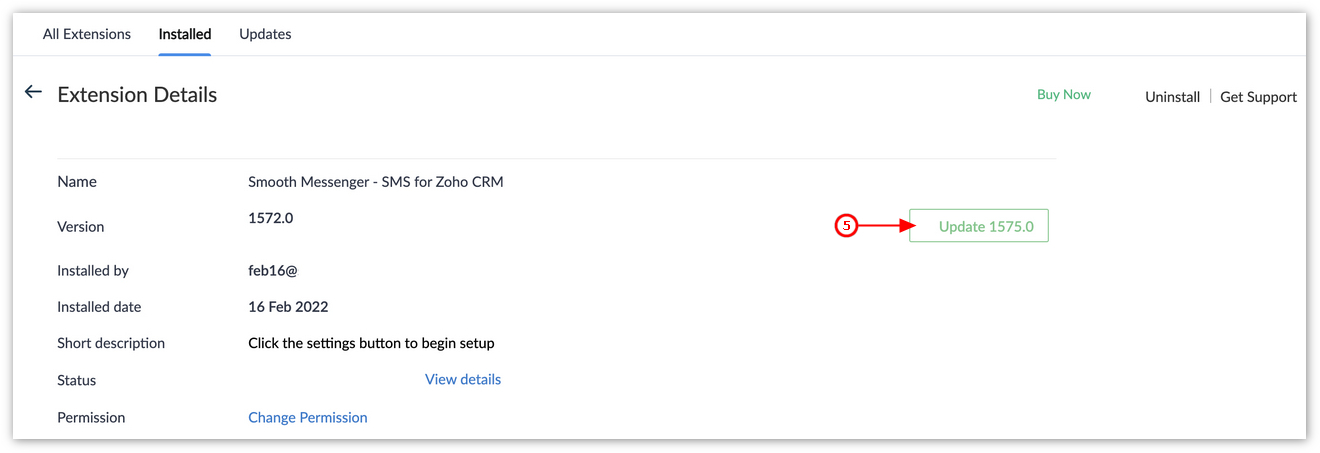Click the red circled number 5 marker
Screen dimensions: 1320x453
pyautogui.click(x=846, y=226)
